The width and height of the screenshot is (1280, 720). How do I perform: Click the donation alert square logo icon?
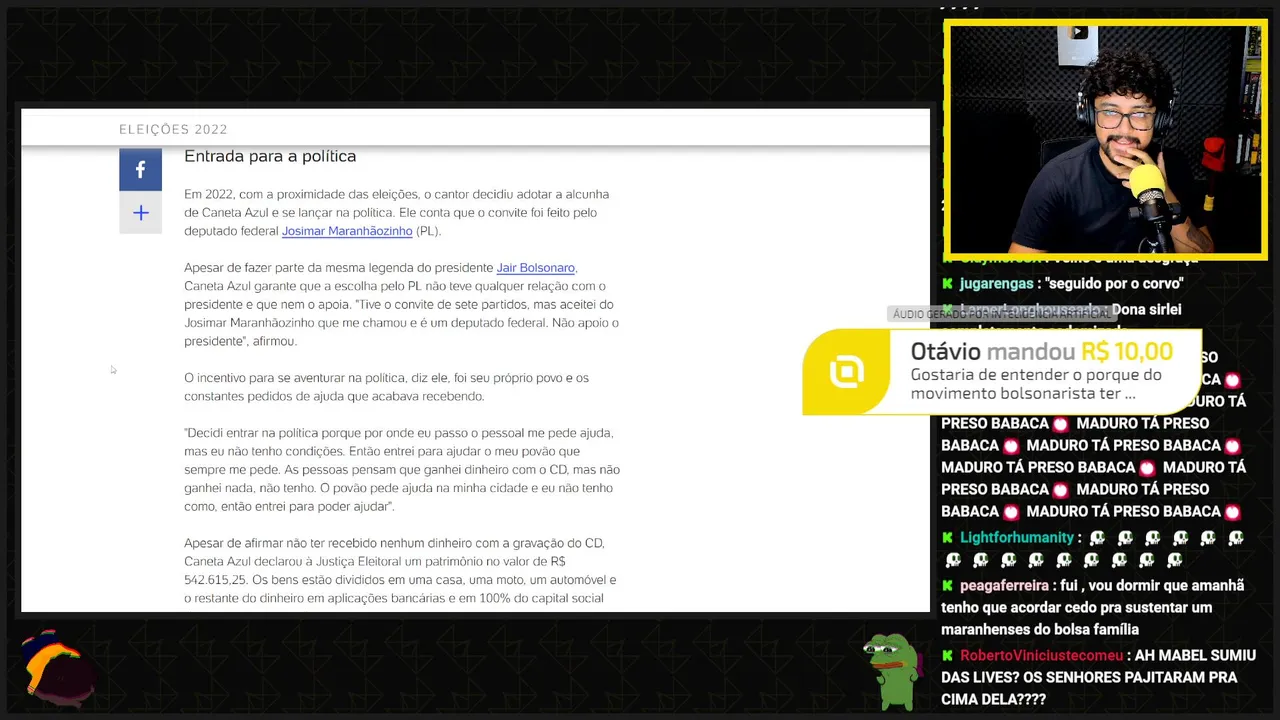(x=846, y=372)
